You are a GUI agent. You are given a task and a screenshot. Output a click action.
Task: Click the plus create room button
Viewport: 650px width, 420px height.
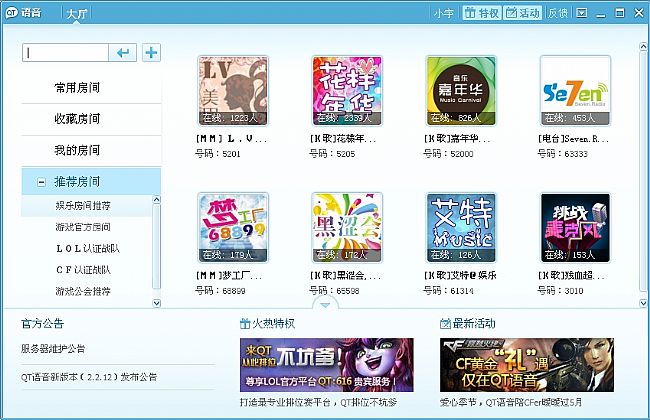point(151,53)
